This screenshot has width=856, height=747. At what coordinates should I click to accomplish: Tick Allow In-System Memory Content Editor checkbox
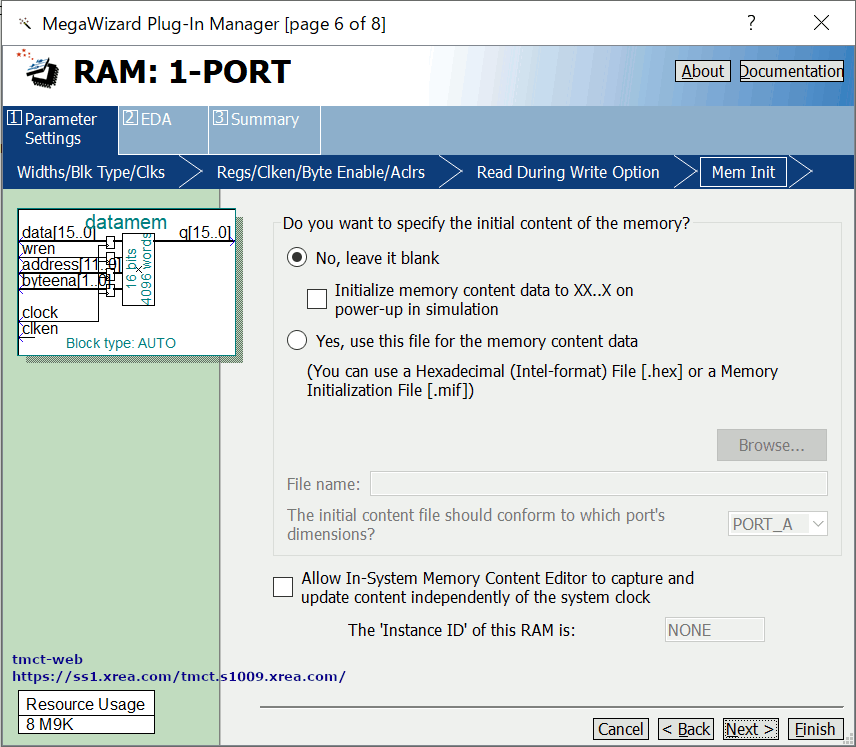click(283, 587)
